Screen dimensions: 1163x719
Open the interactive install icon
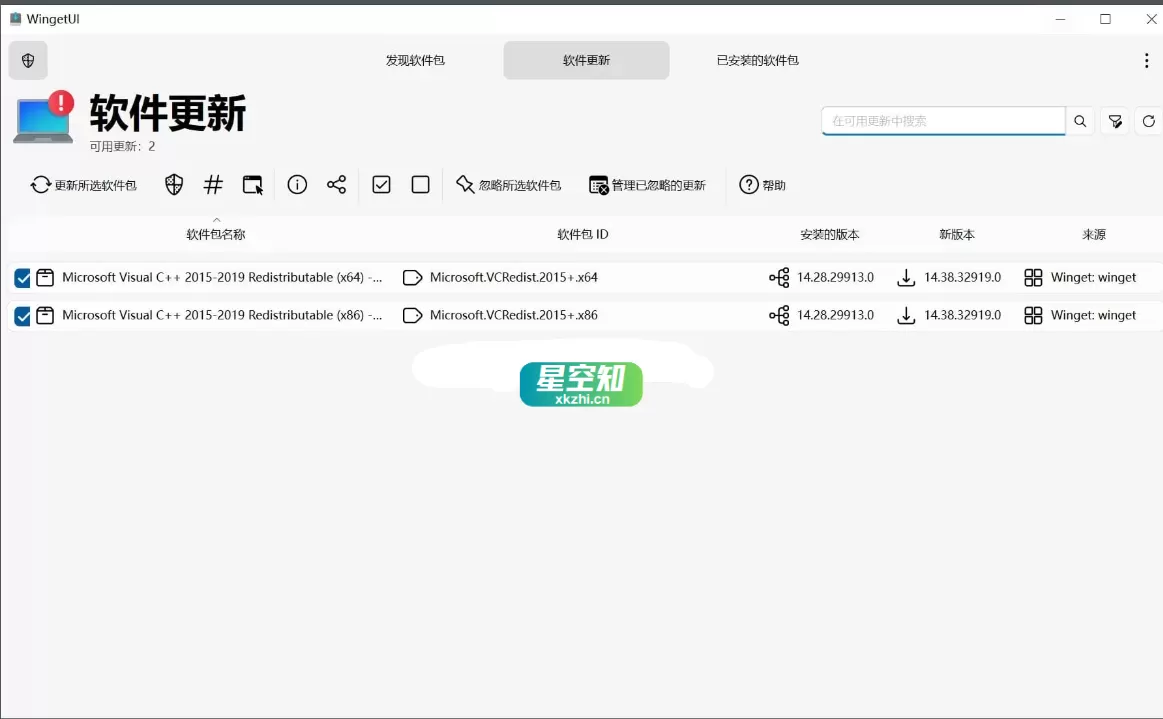pyautogui.click(x=252, y=184)
